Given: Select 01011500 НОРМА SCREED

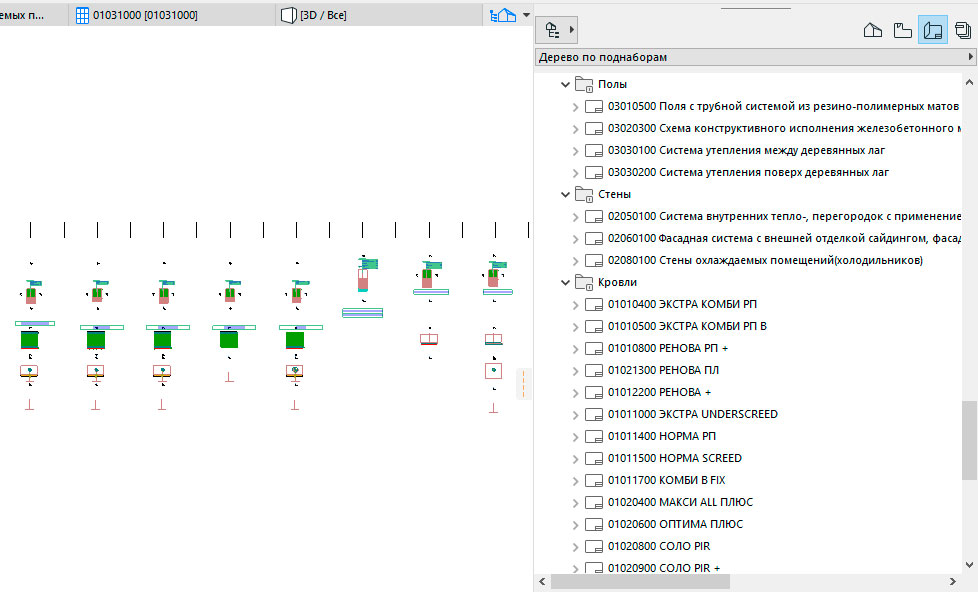Looking at the screenshot, I should click(675, 459).
